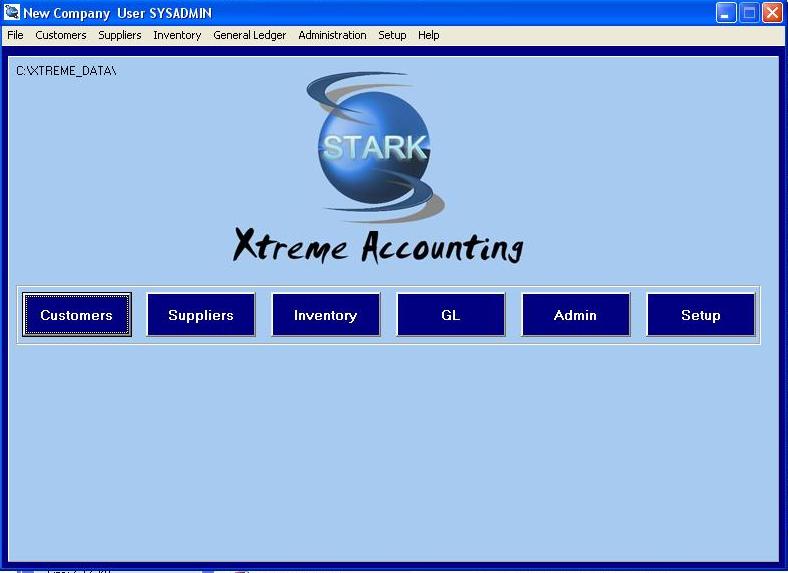Close the New Company window
The image size is (788, 573).
772,13
